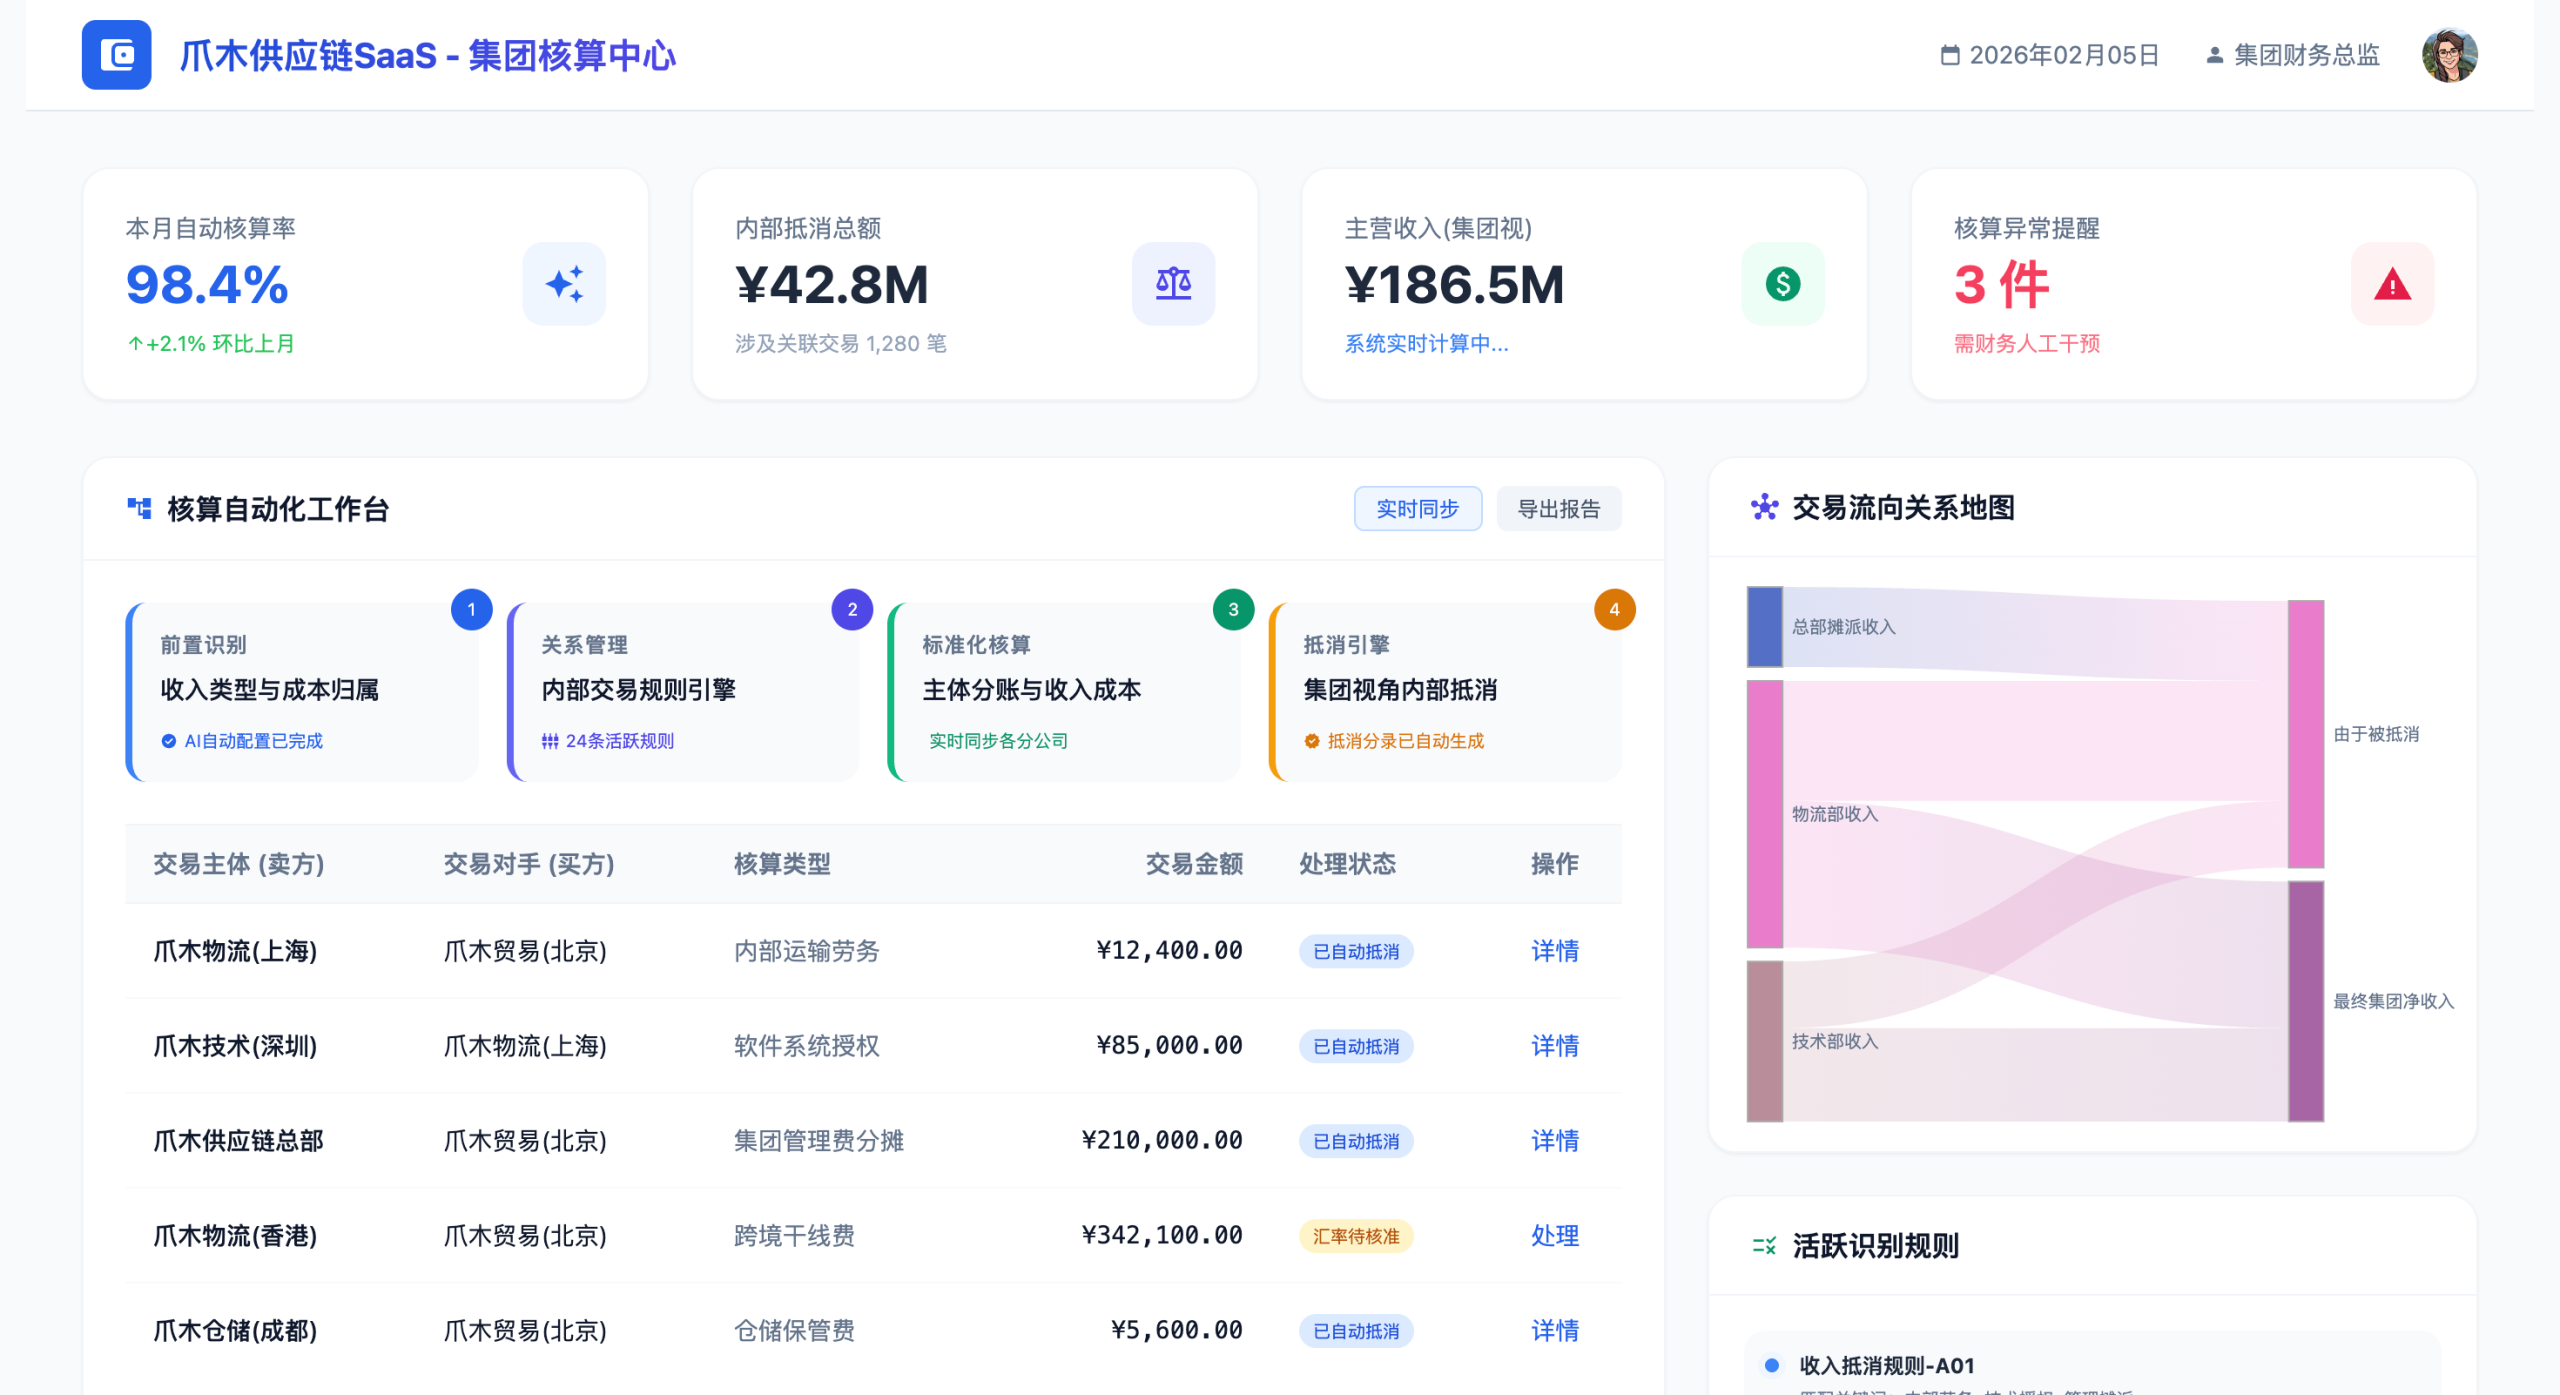
Task: Click the blue 总部摊派收入 Sankey node
Action: click(1764, 626)
